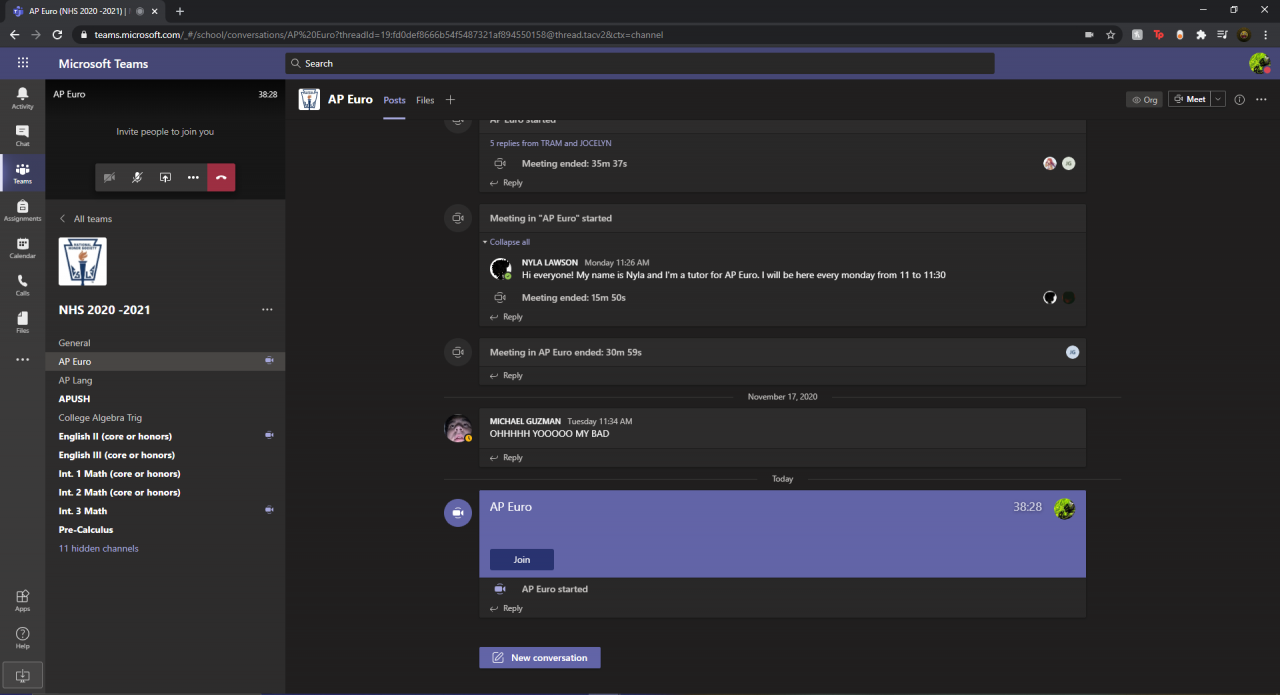The height and width of the screenshot is (695, 1280).
Task: Open channel more options ellipsis
Action: pyautogui.click(x=1261, y=99)
